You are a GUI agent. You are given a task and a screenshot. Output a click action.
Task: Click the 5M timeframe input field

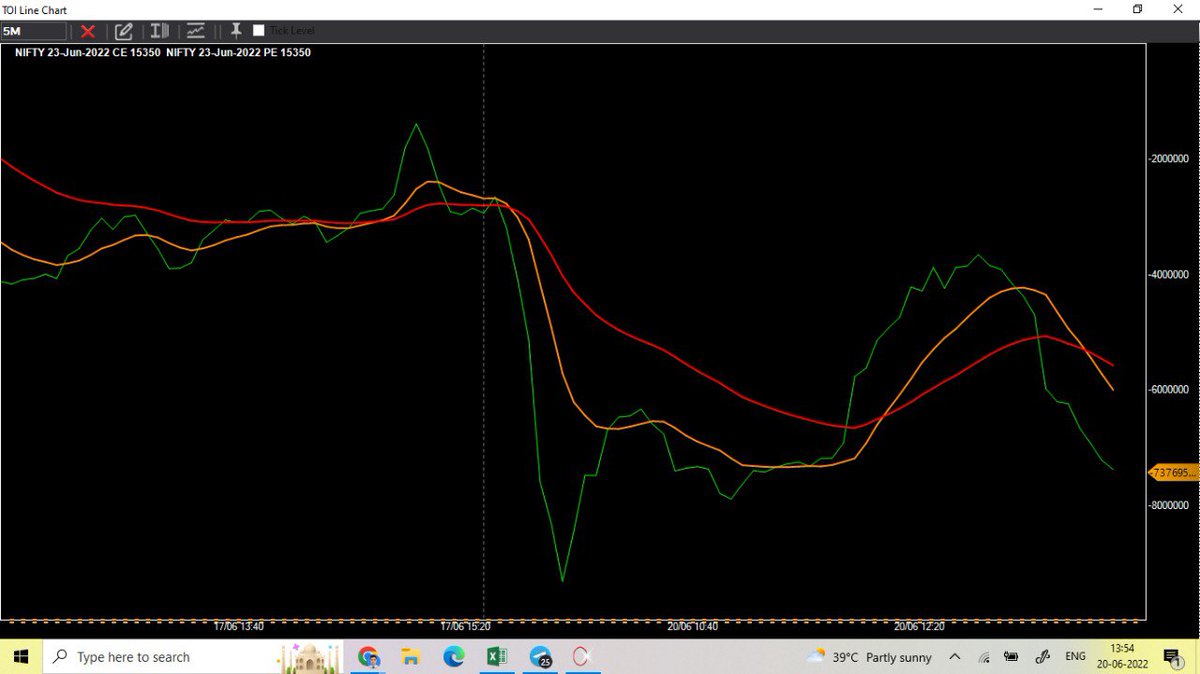[x=34, y=31]
